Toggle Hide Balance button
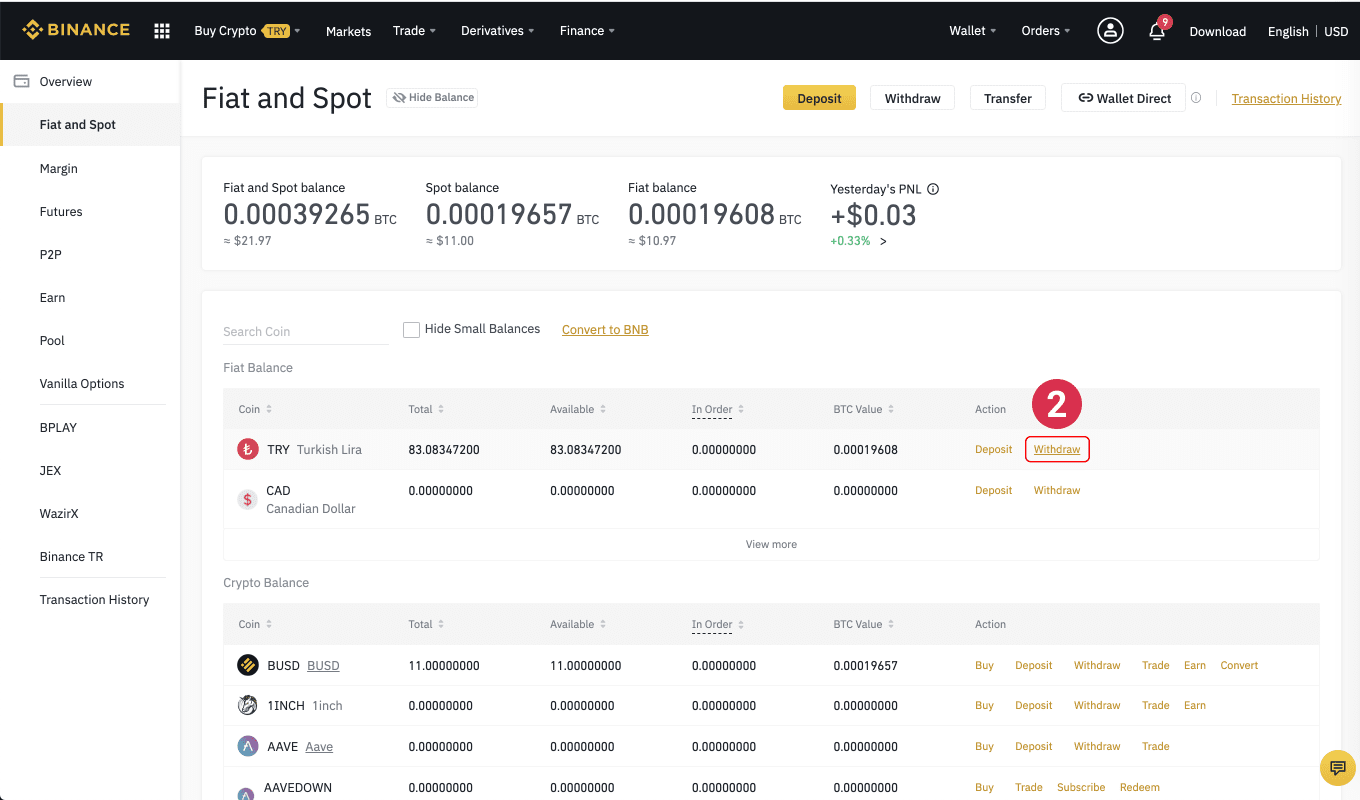Screen dimensions: 1360x800 pos(432,97)
